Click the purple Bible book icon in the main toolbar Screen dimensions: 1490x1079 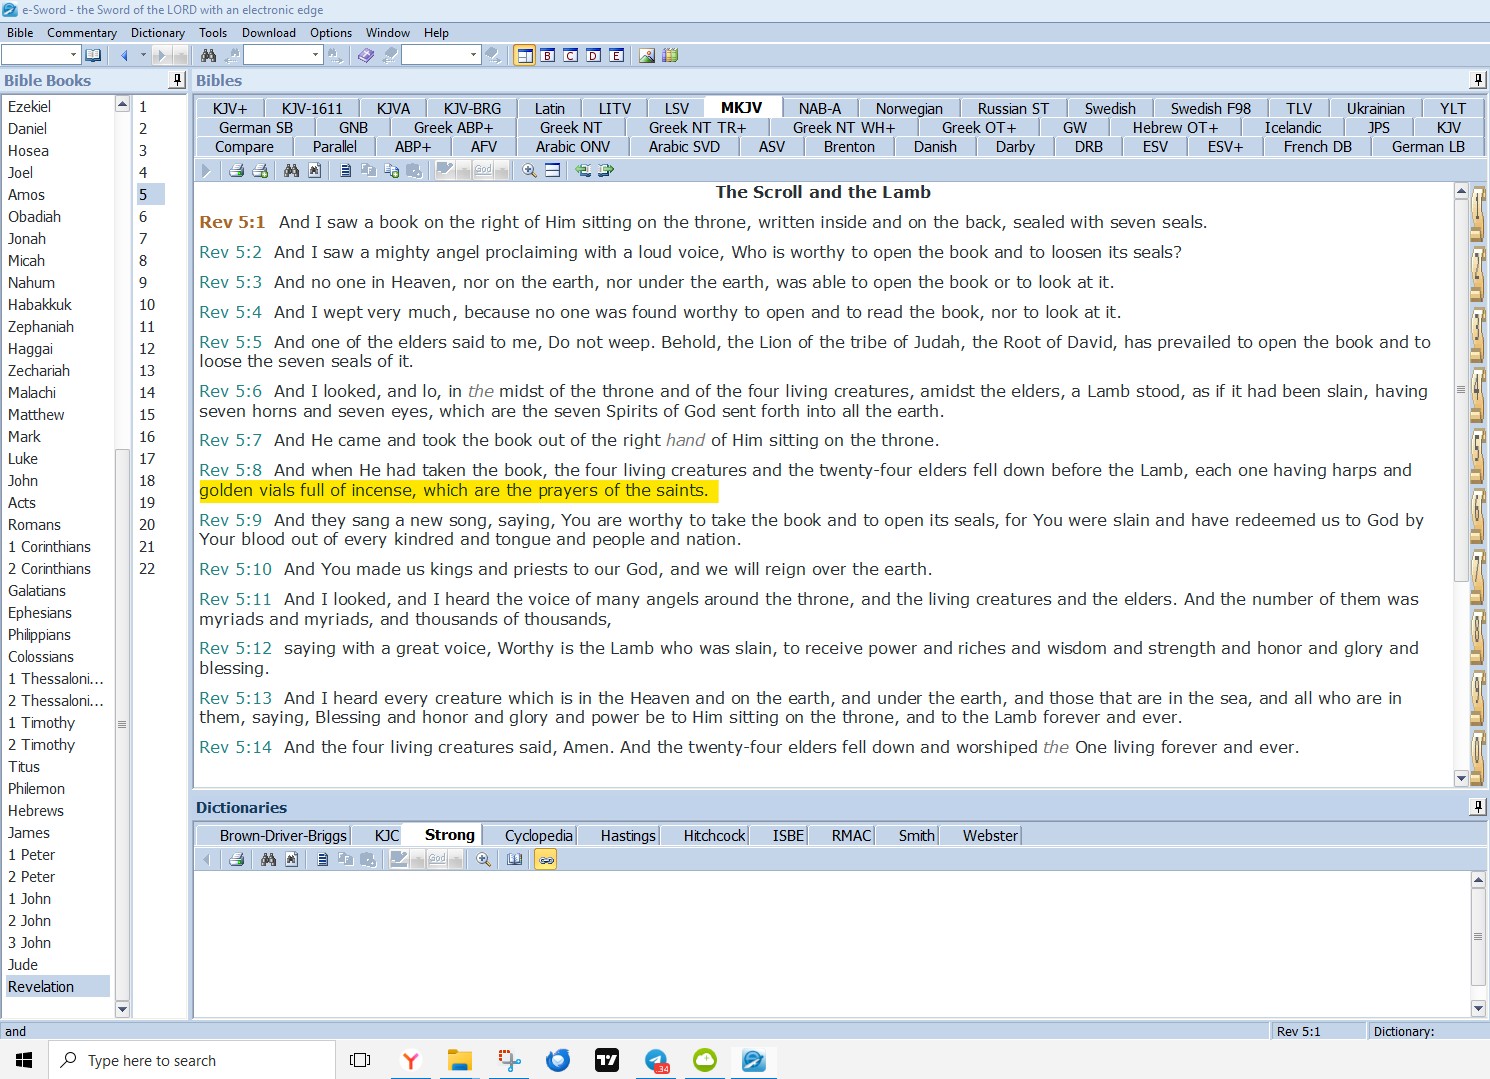coord(366,55)
